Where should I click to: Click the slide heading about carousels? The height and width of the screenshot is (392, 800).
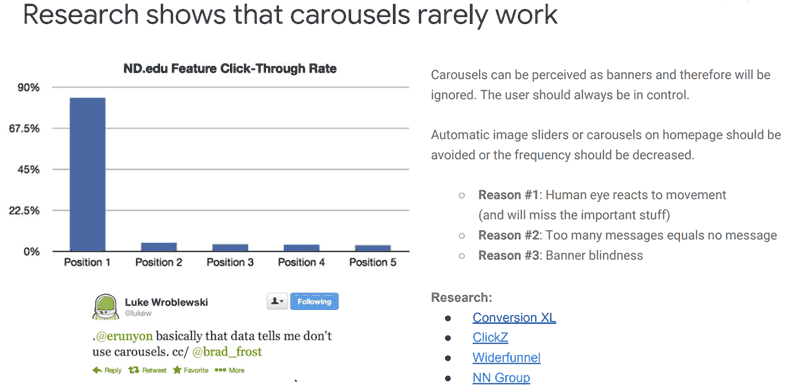pyautogui.click(x=290, y=14)
